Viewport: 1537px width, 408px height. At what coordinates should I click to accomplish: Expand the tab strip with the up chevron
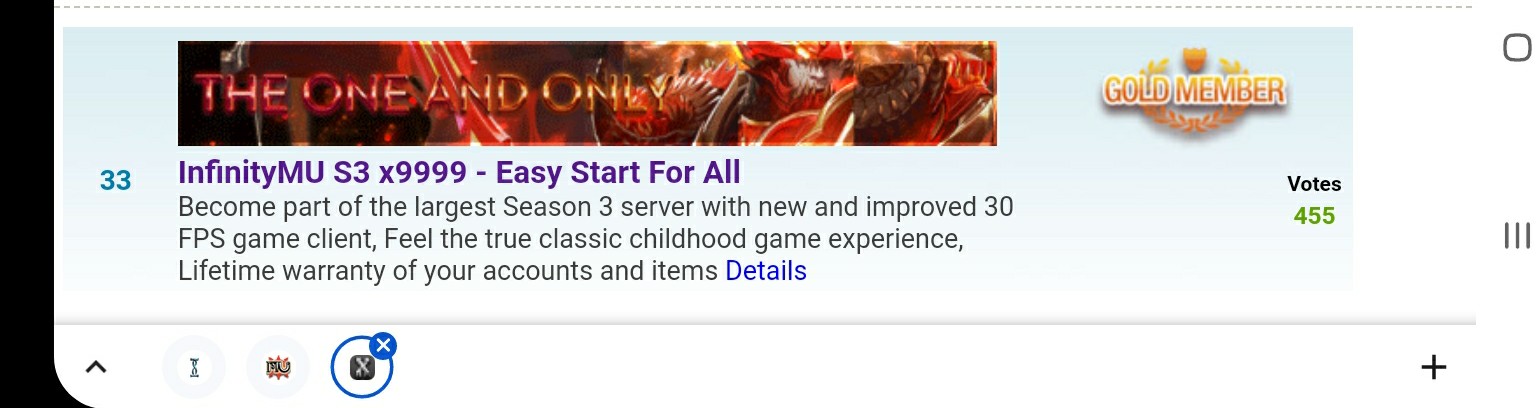pos(96,367)
